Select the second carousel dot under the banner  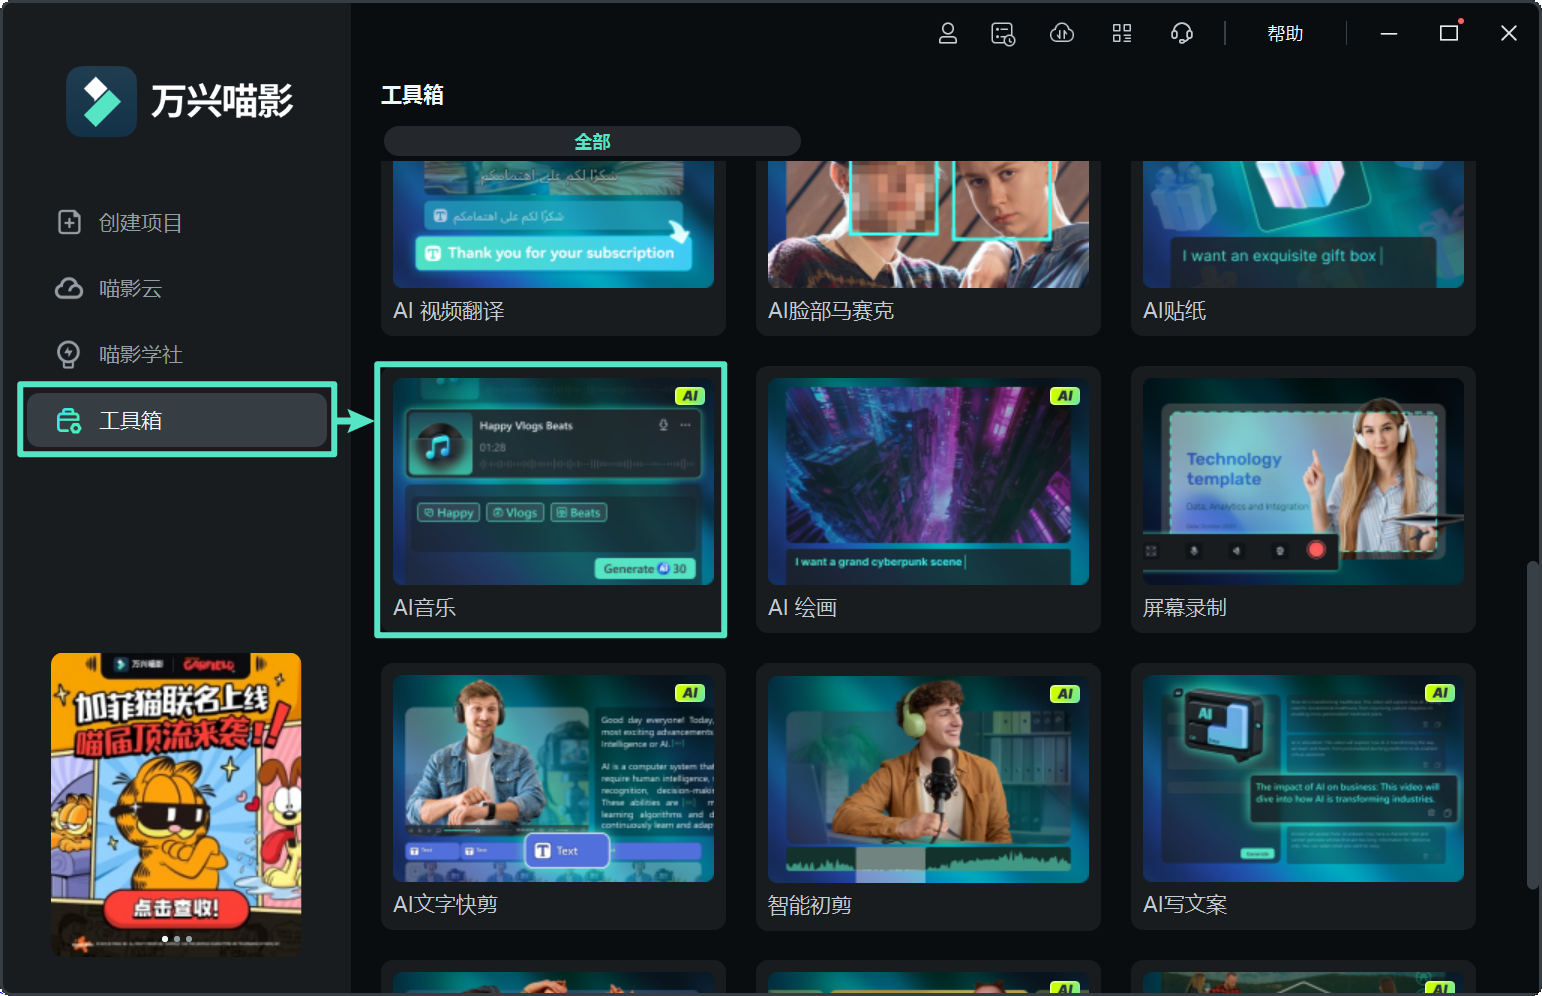click(x=176, y=939)
